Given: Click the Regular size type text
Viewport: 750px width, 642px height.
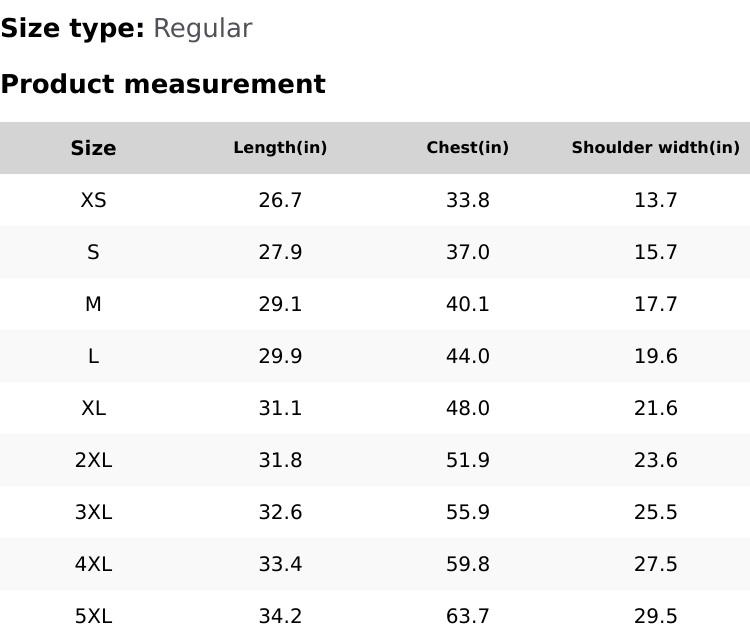Looking at the screenshot, I should pos(202,28).
